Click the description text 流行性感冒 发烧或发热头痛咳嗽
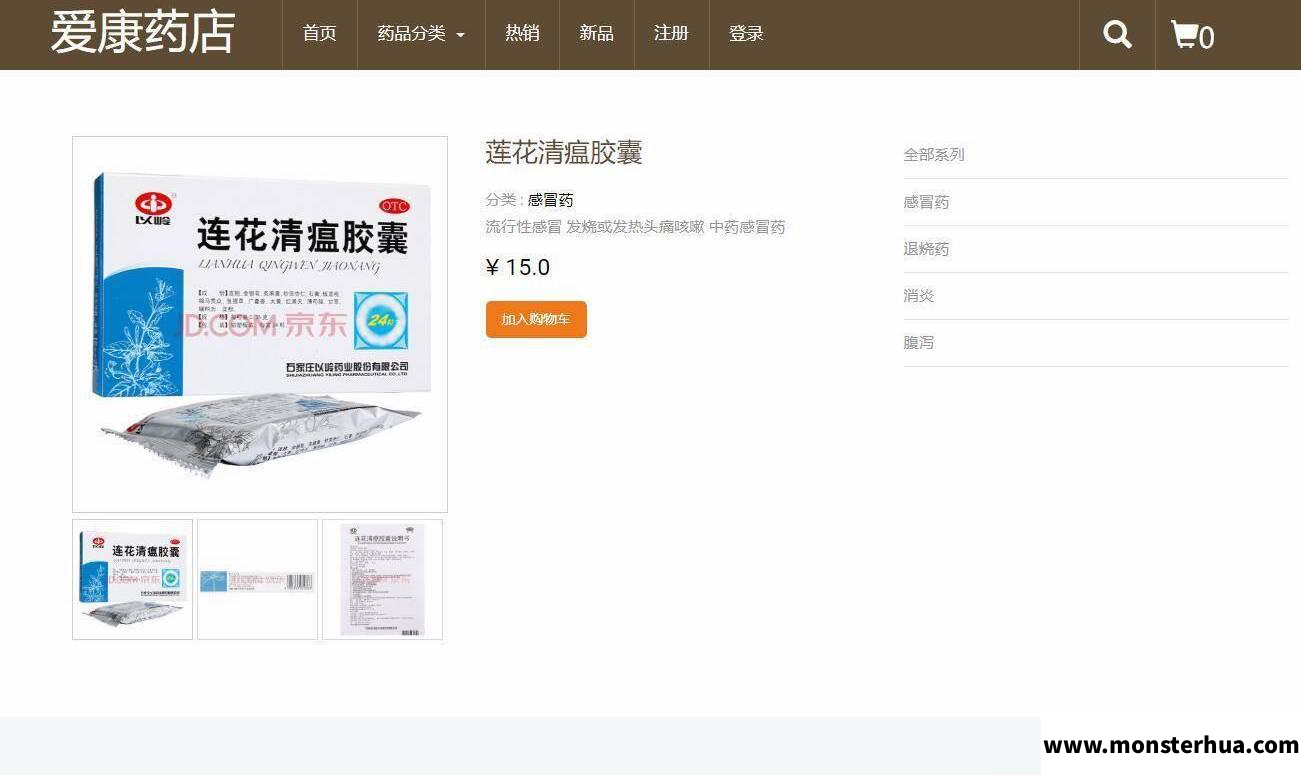Image resolution: width=1301 pixels, height=775 pixels. pos(596,227)
